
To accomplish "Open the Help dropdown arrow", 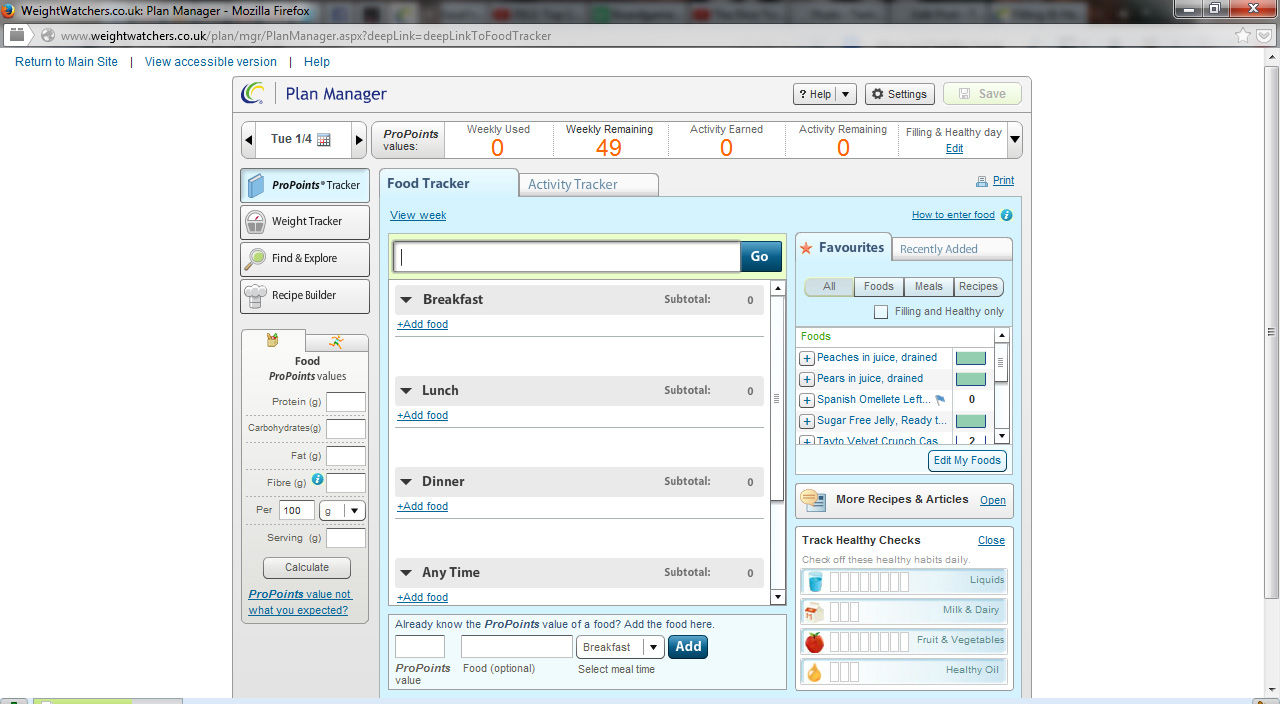I will [846, 94].
